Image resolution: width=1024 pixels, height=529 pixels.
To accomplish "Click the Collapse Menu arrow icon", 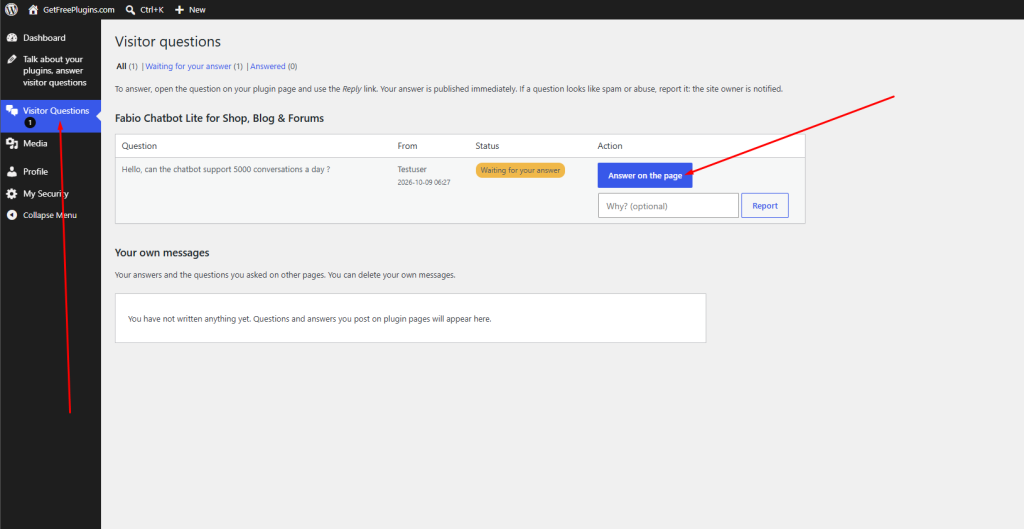I will pos(11,216).
